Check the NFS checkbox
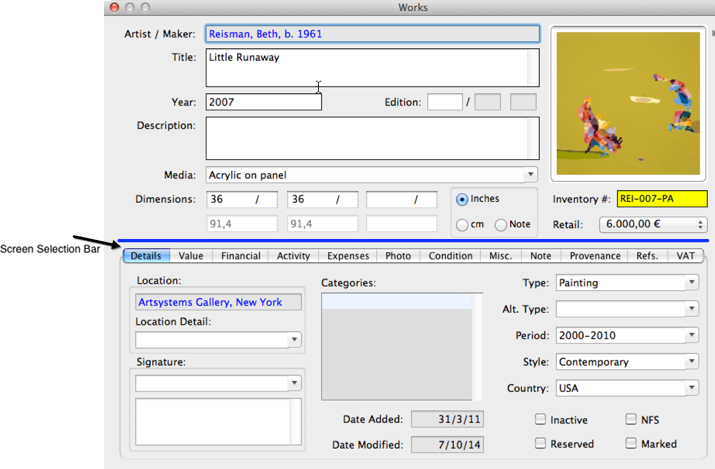Viewport: 715px width, 469px height. point(632,420)
